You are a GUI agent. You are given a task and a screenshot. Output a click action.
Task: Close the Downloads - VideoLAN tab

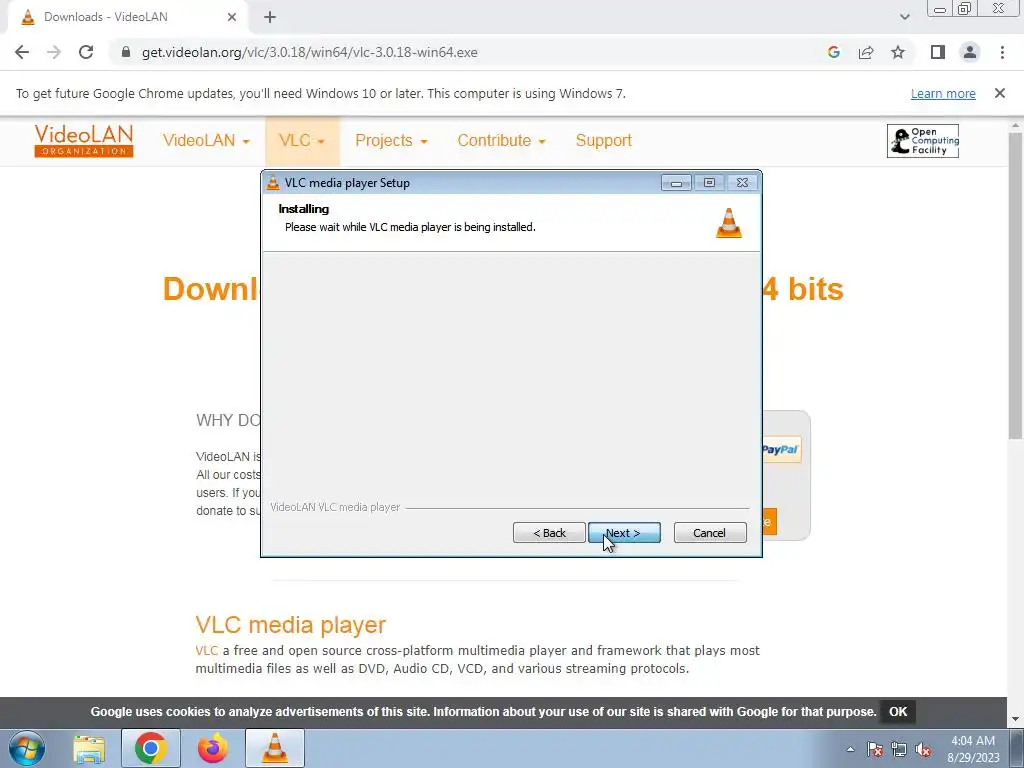coord(232,18)
